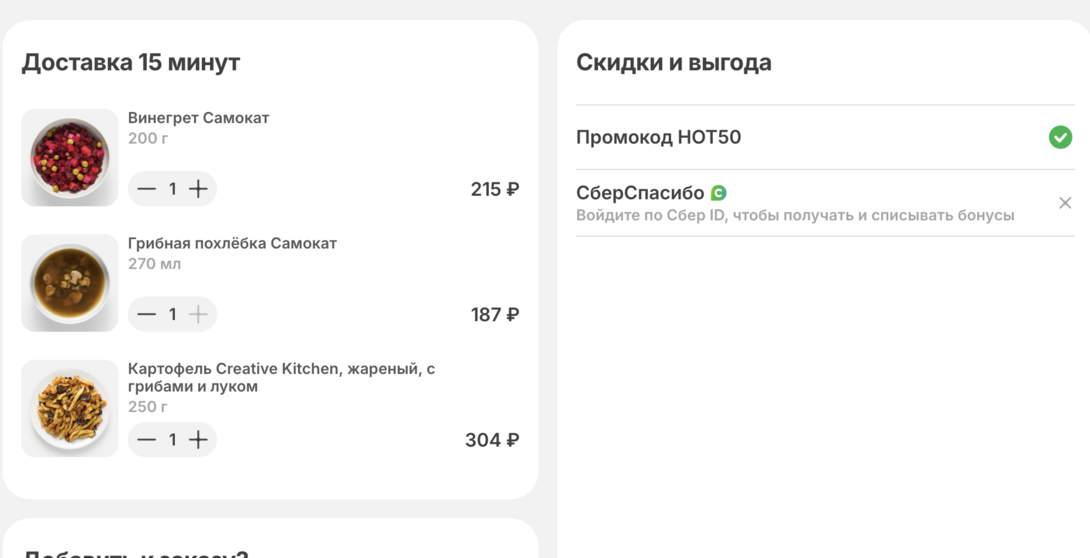The width and height of the screenshot is (1090, 558).
Task: Click the Сбер ID login hint text
Action: point(795,215)
